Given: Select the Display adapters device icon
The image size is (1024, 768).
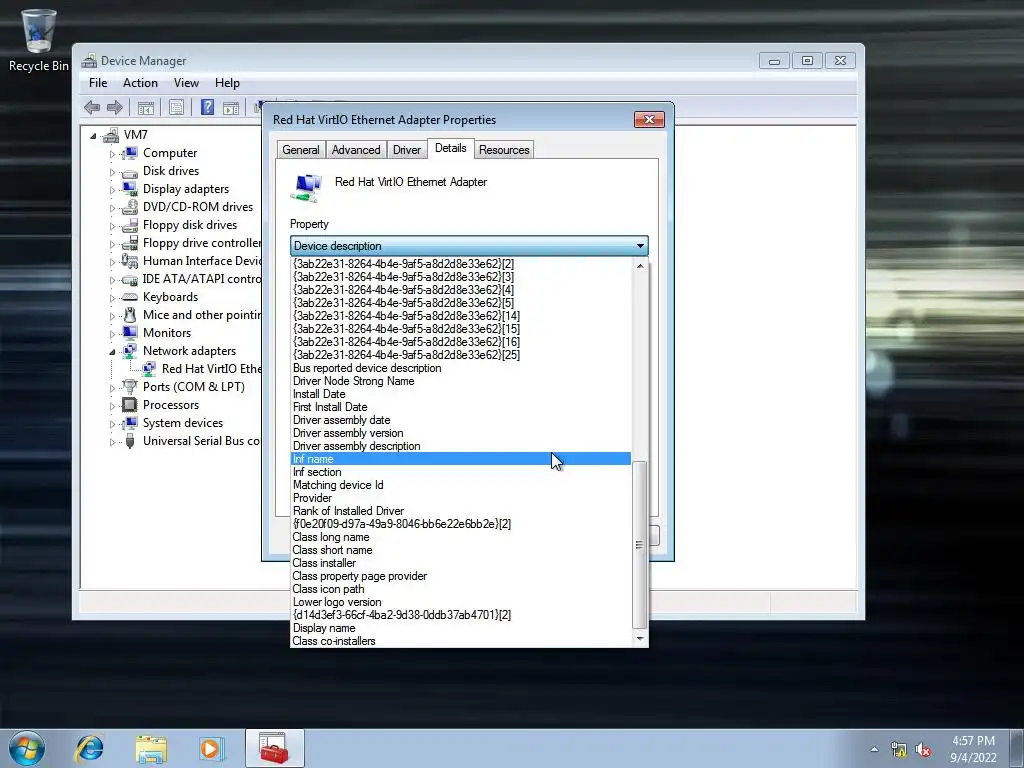Looking at the screenshot, I should pyautogui.click(x=130, y=189).
